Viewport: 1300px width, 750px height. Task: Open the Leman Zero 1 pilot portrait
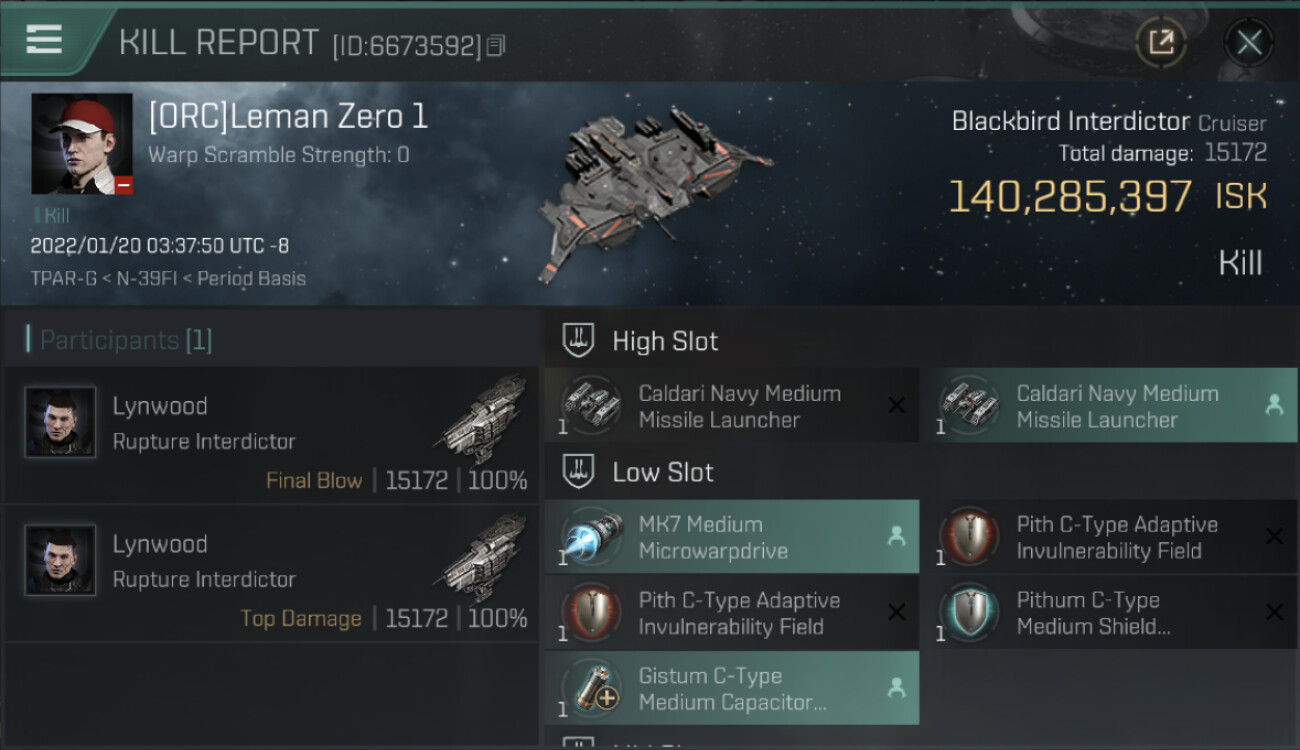[82, 144]
